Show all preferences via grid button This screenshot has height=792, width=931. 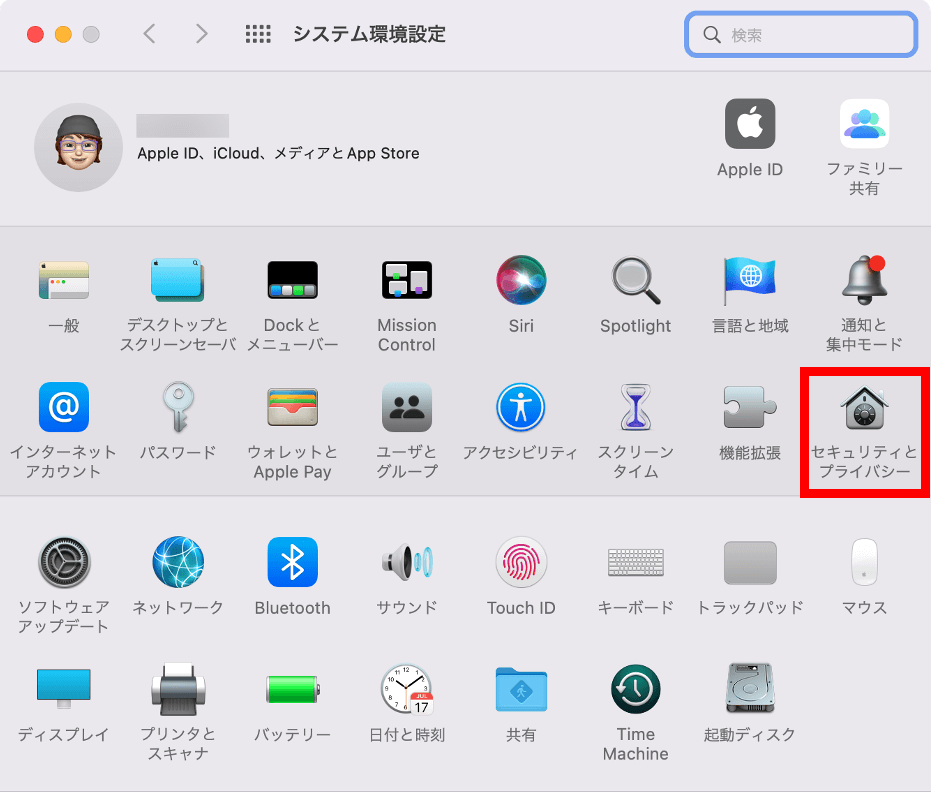coord(258,34)
